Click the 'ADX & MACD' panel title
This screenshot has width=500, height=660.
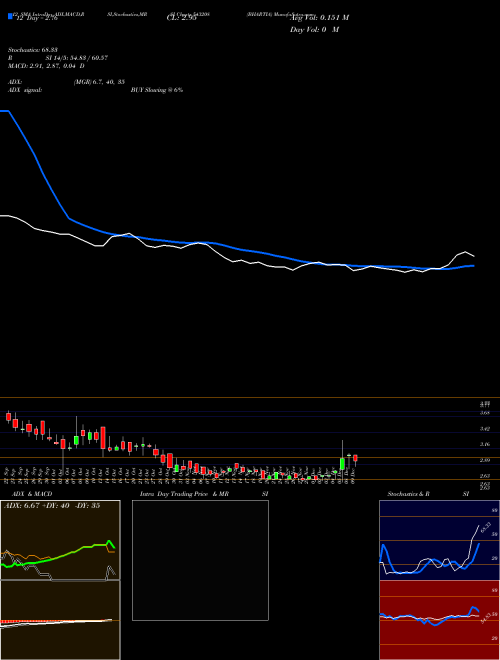click(32, 494)
